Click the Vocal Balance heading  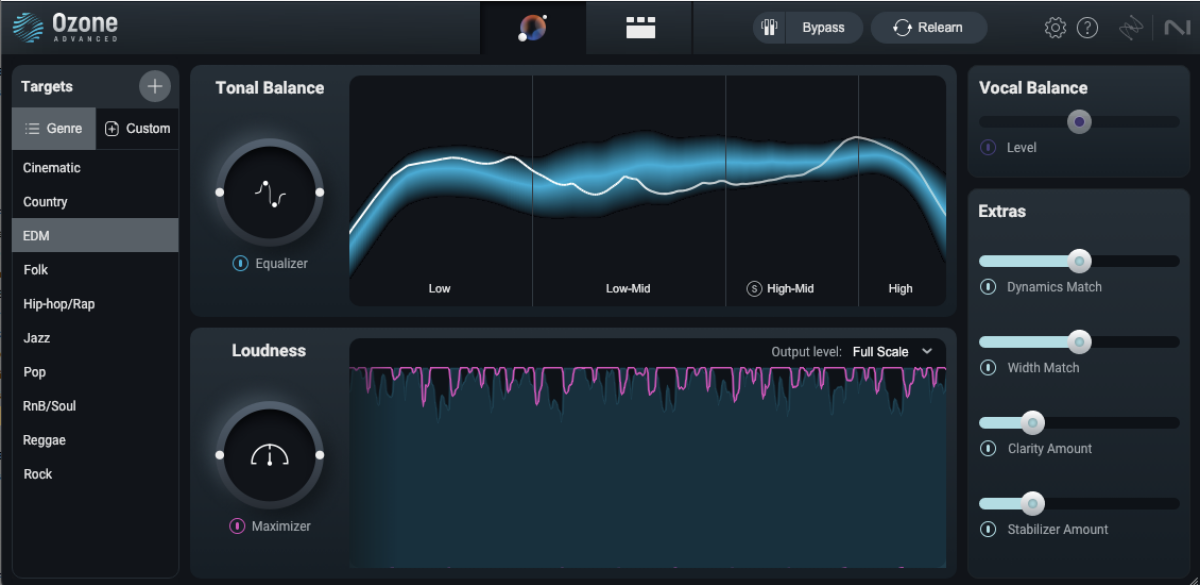[1033, 88]
